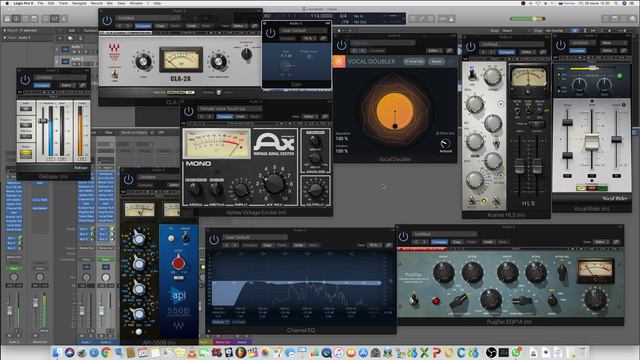Click the CLA-2A peak reduction knob
Viewport: 640px width, 360px height.
(218, 62)
